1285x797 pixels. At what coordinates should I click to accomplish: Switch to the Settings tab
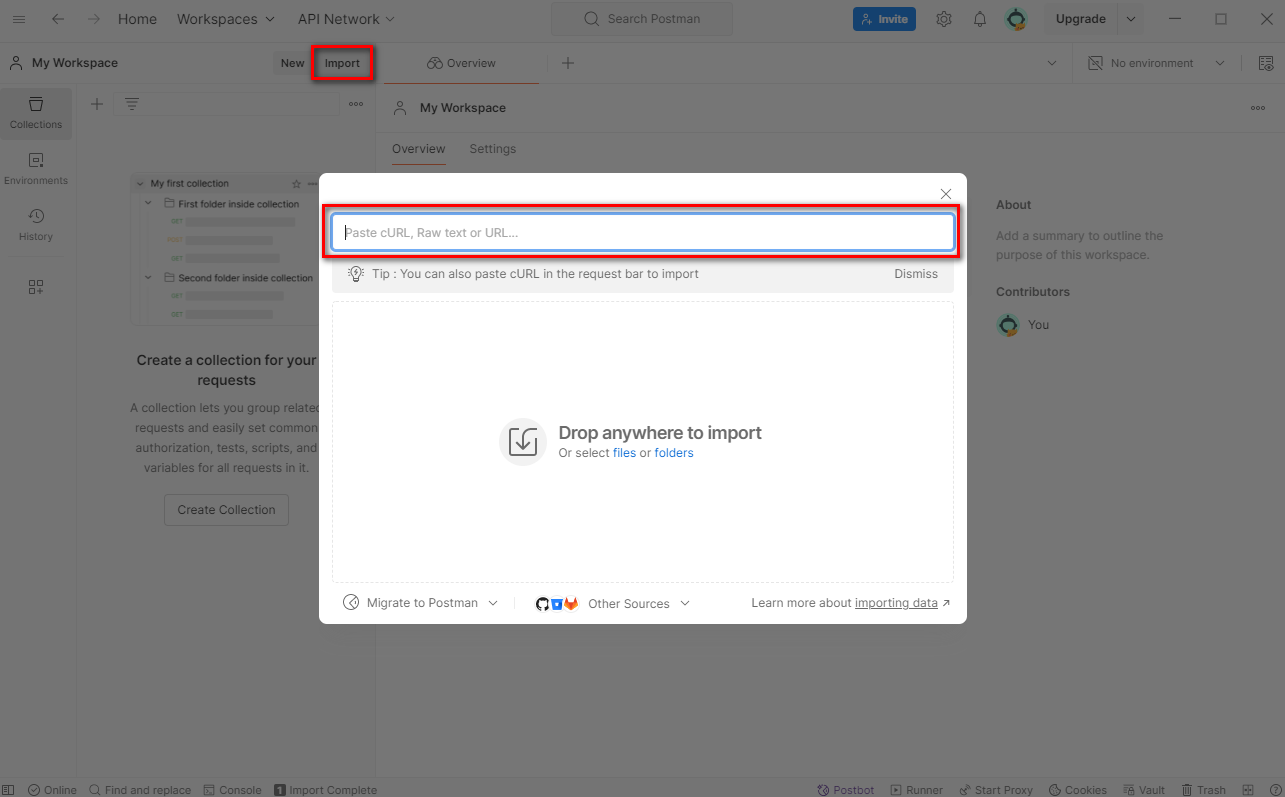coord(493,149)
